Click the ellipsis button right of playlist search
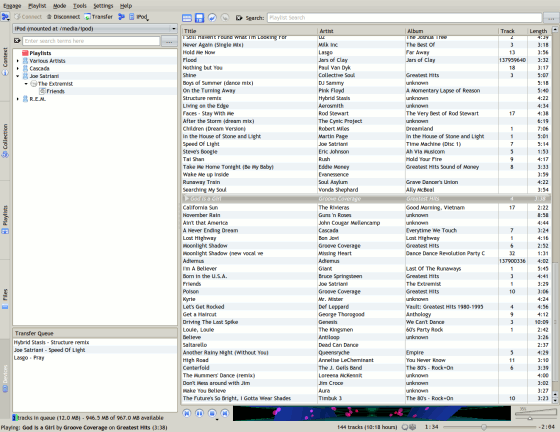Viewport: 560px width, 432px height. pyautogui.click(x=551, y=17)
